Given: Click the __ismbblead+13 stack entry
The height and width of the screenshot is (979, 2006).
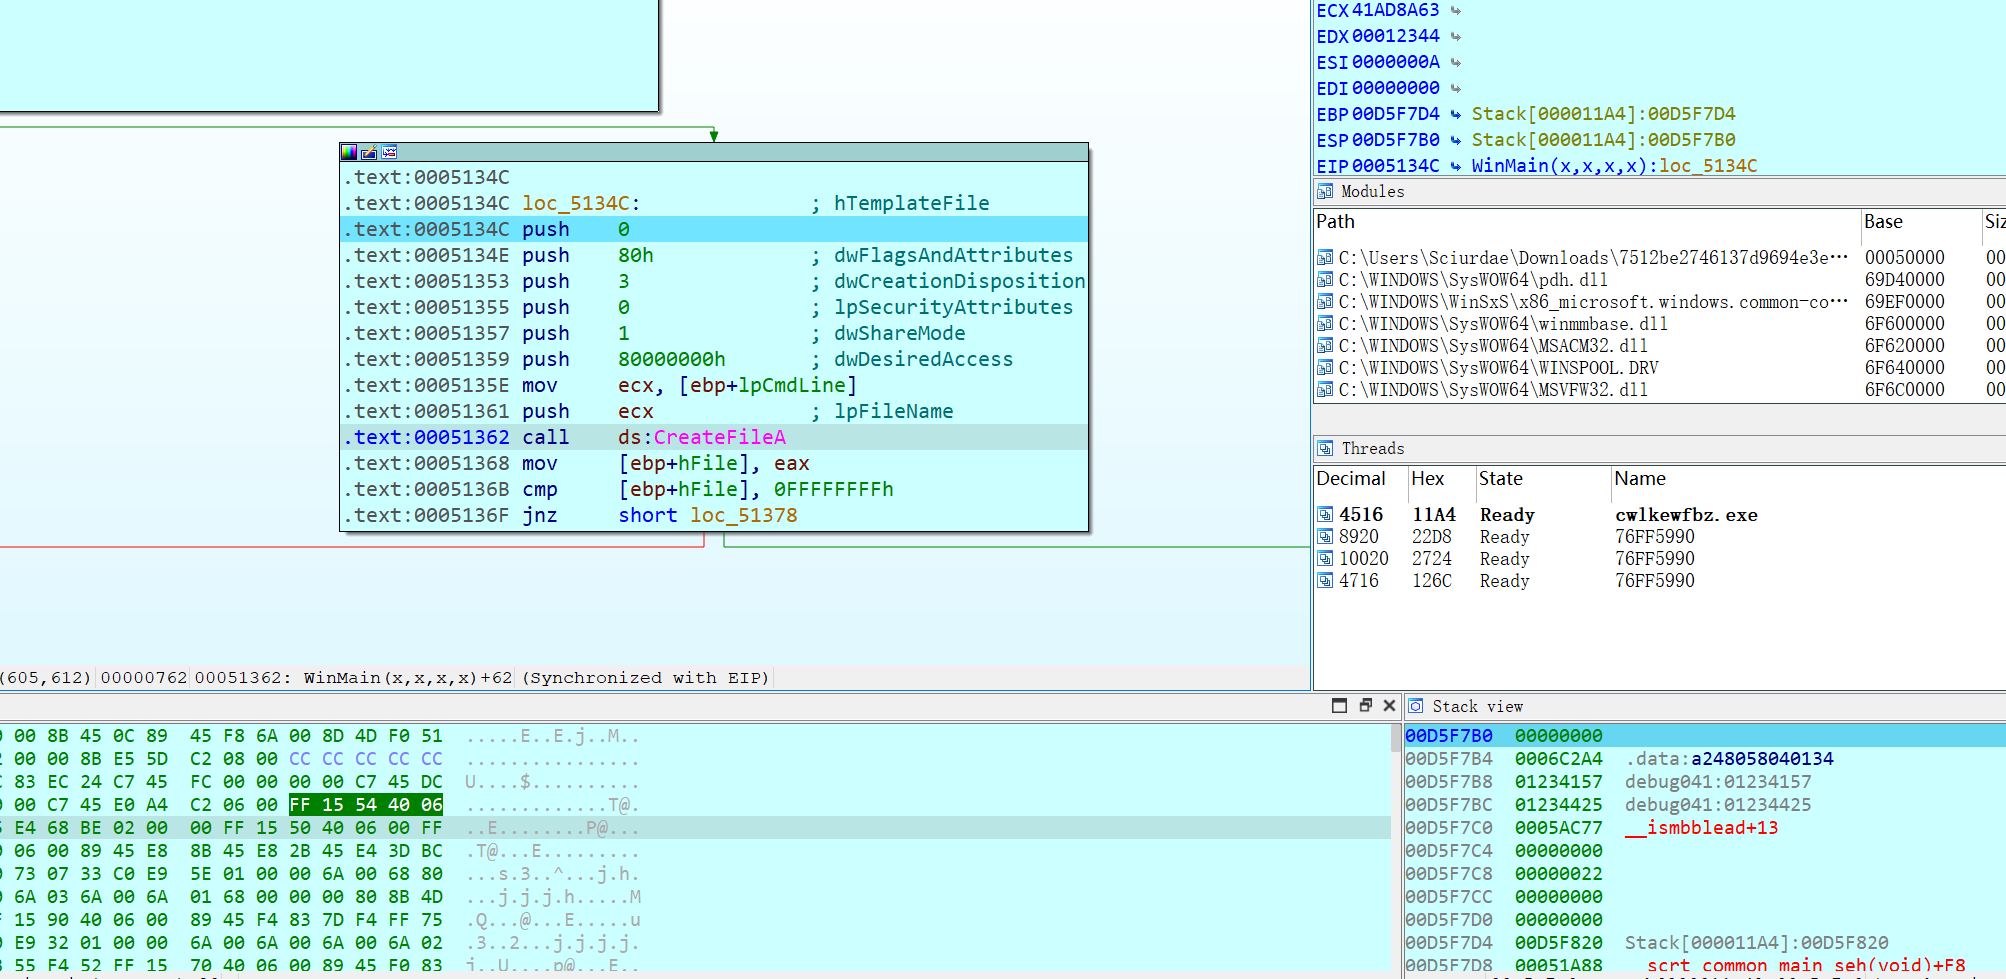Looking at the screenshot, I should (1701, 828).
